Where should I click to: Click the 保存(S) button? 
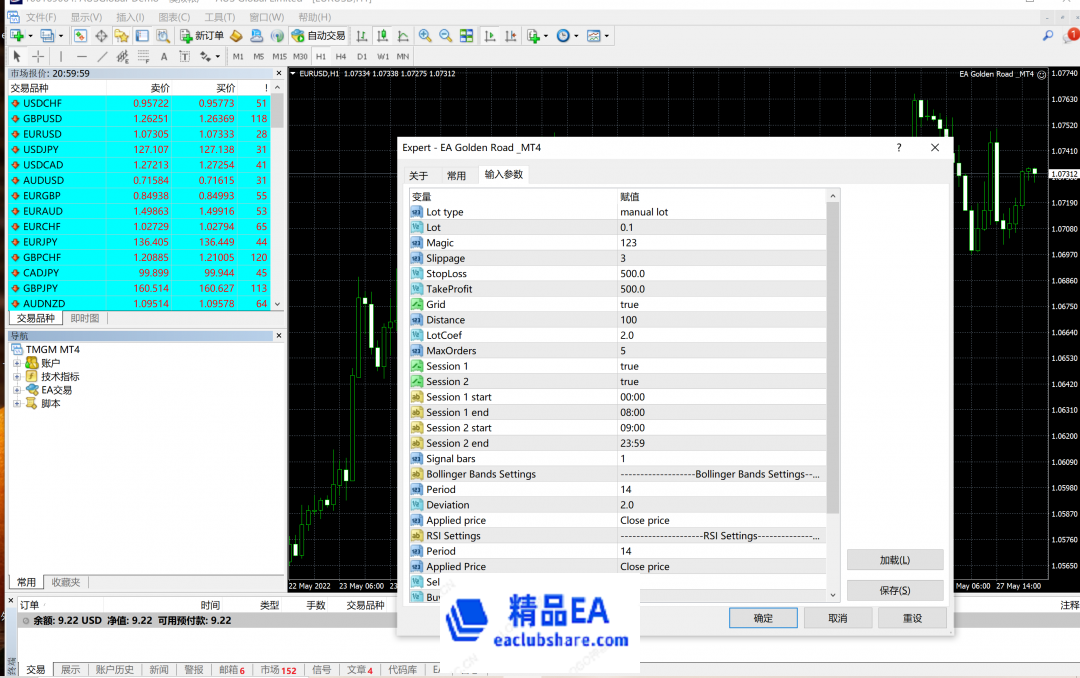pos(895,590)
